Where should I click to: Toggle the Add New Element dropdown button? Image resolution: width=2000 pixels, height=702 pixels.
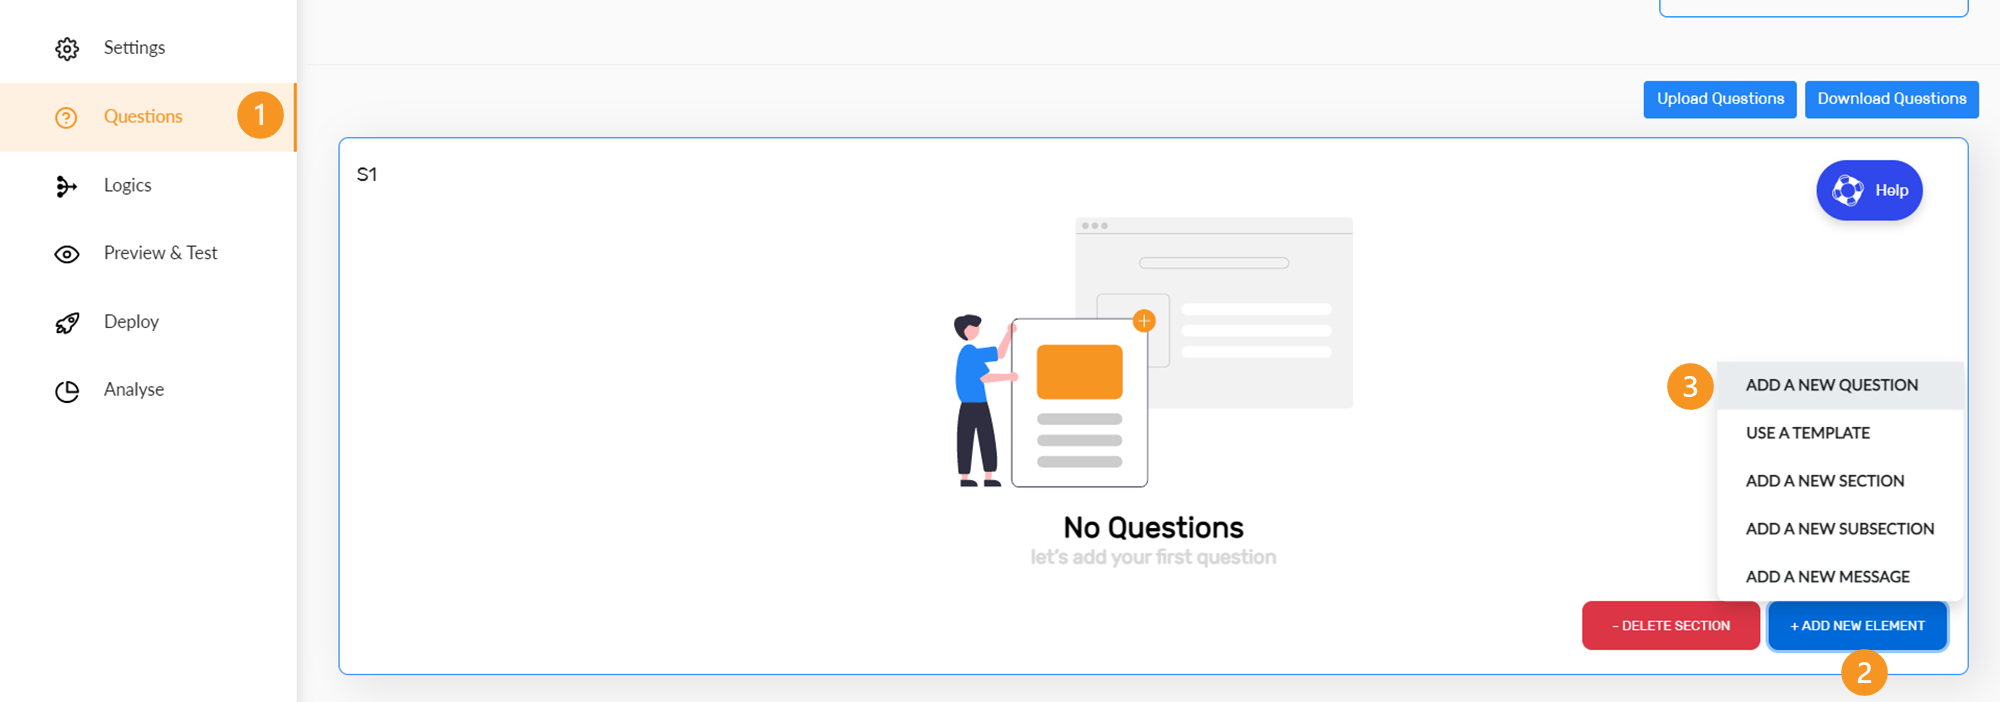[x=1857, y=625]
